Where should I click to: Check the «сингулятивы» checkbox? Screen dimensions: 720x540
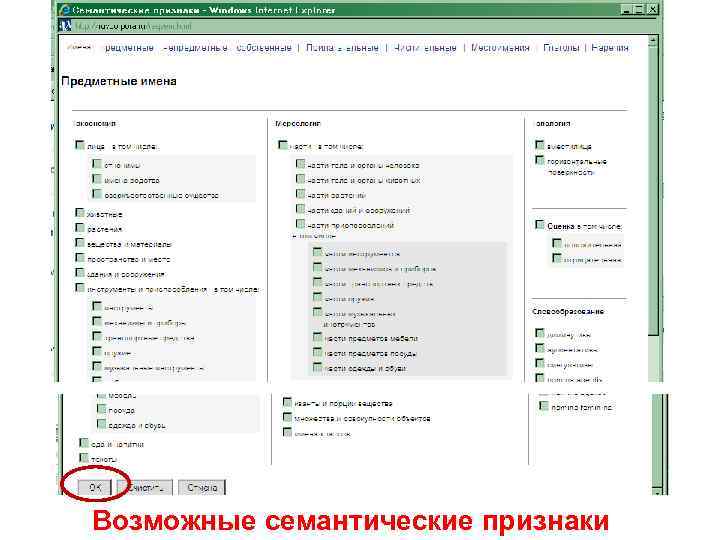540,364
